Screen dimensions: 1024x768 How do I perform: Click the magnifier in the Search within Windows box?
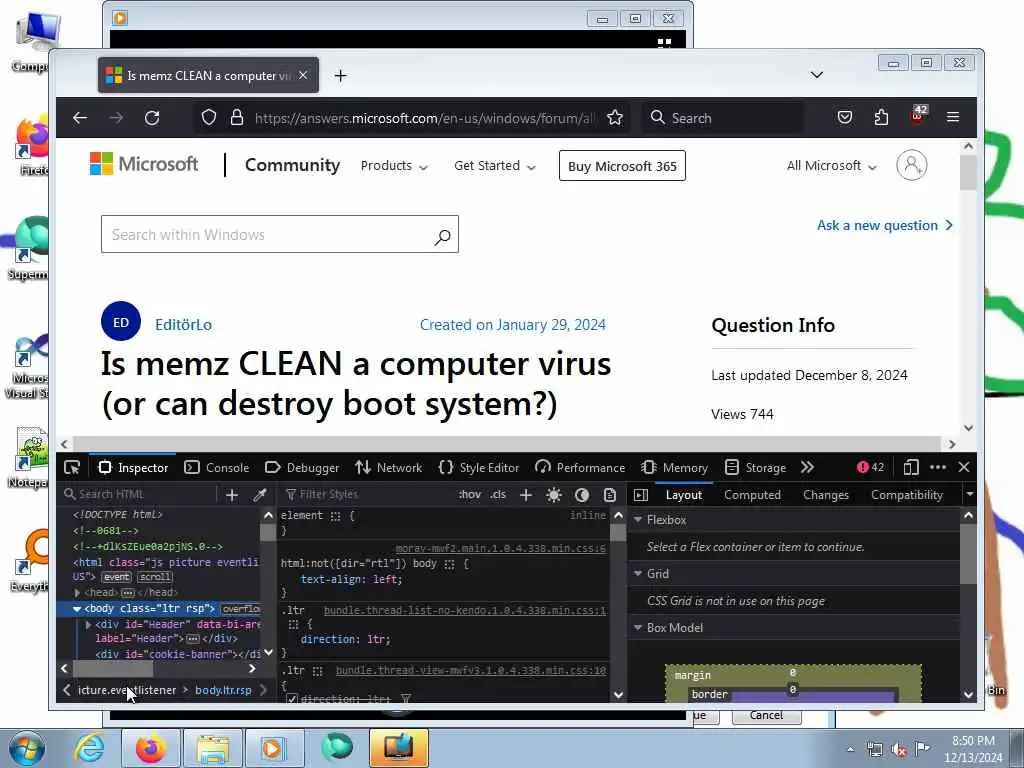[442, 236]
